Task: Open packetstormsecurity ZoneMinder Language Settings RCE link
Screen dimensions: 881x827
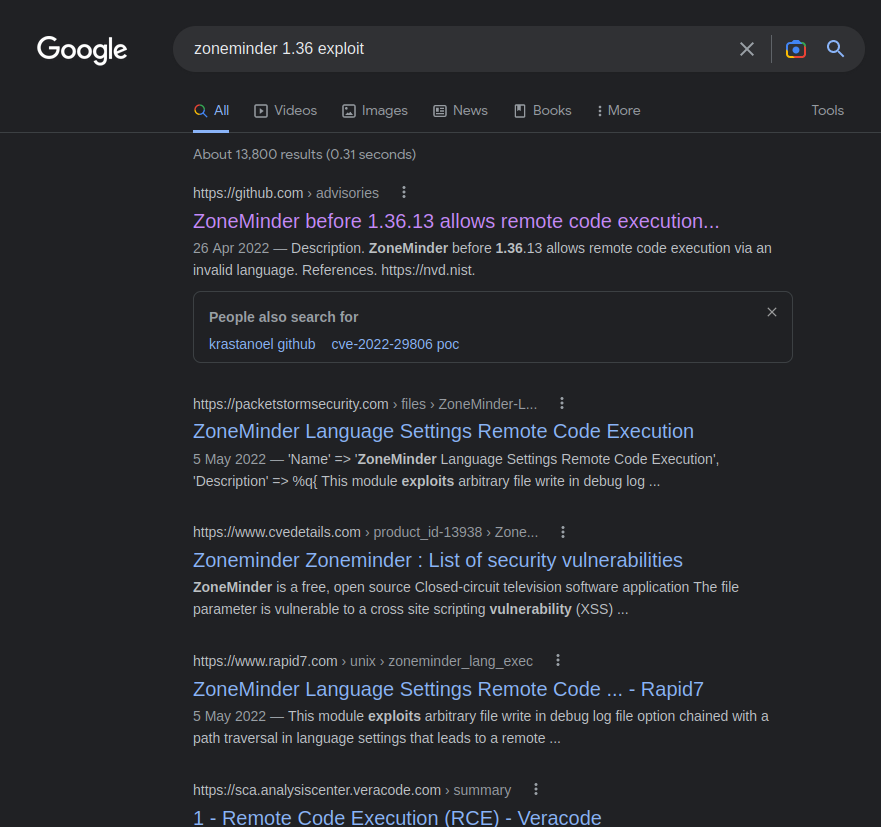Action: (x=443, y=431)
